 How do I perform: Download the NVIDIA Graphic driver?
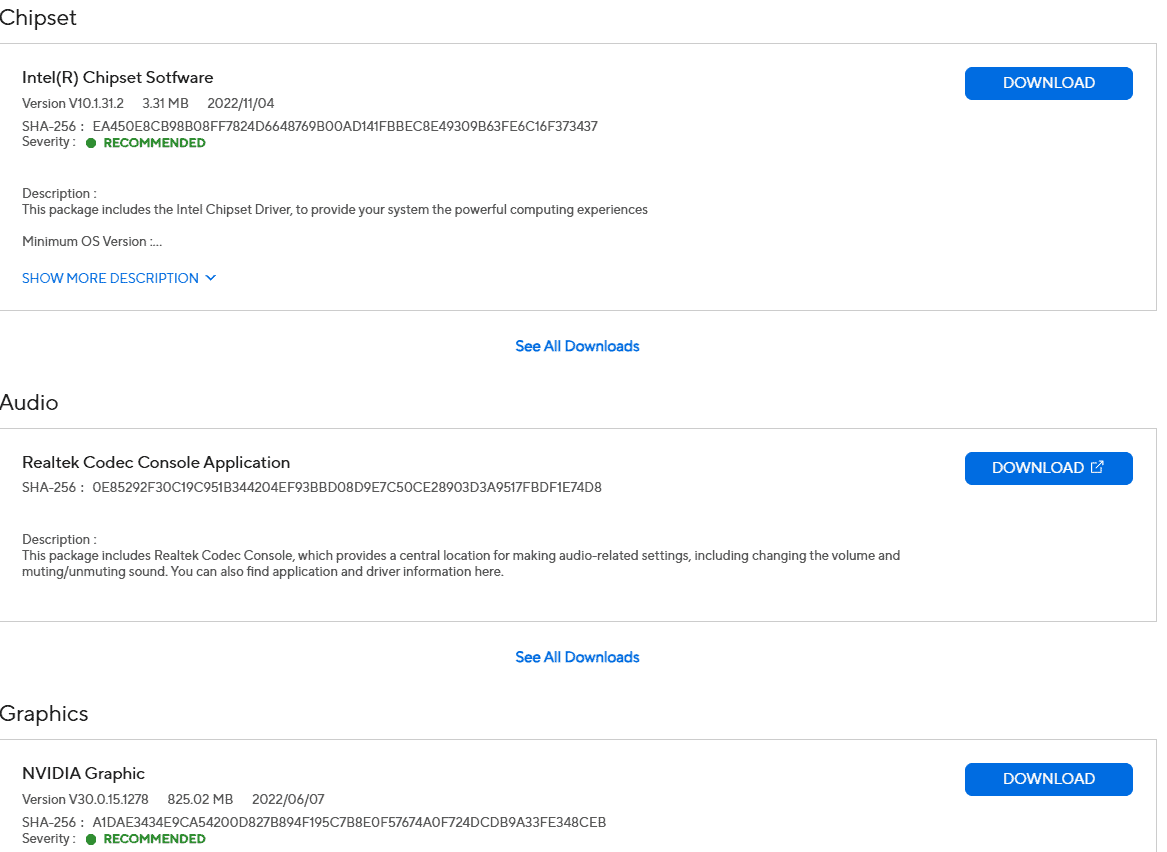point(1048,779)
